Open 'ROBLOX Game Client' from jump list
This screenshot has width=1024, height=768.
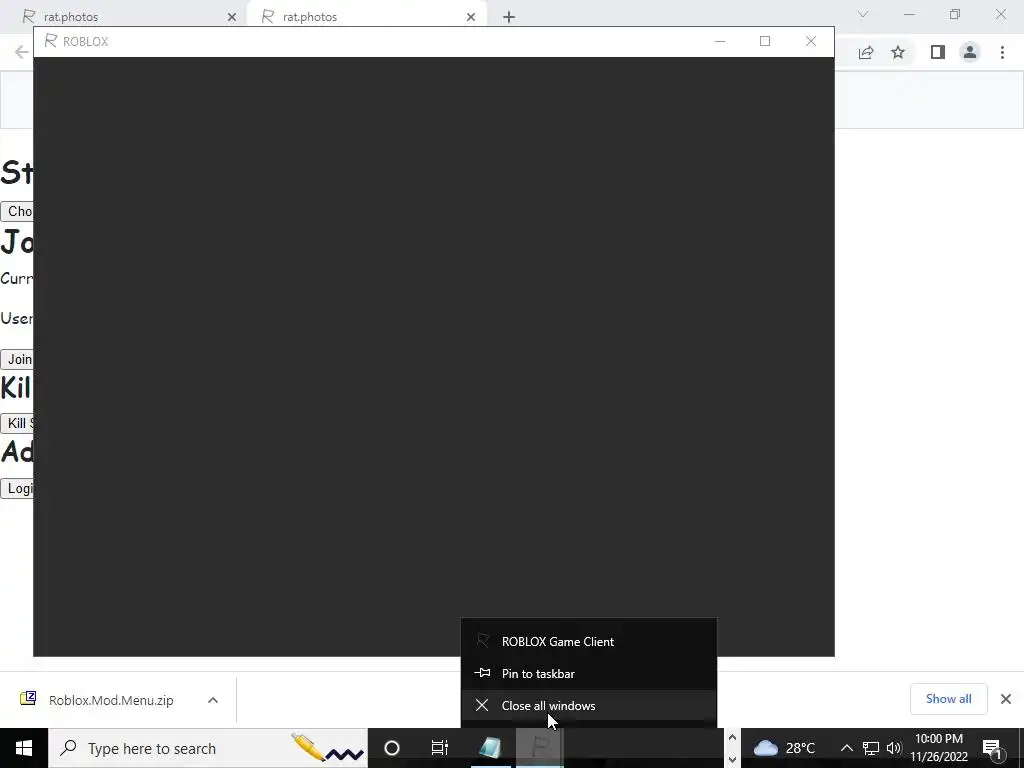pyautogui.click(x=588, y=641)
